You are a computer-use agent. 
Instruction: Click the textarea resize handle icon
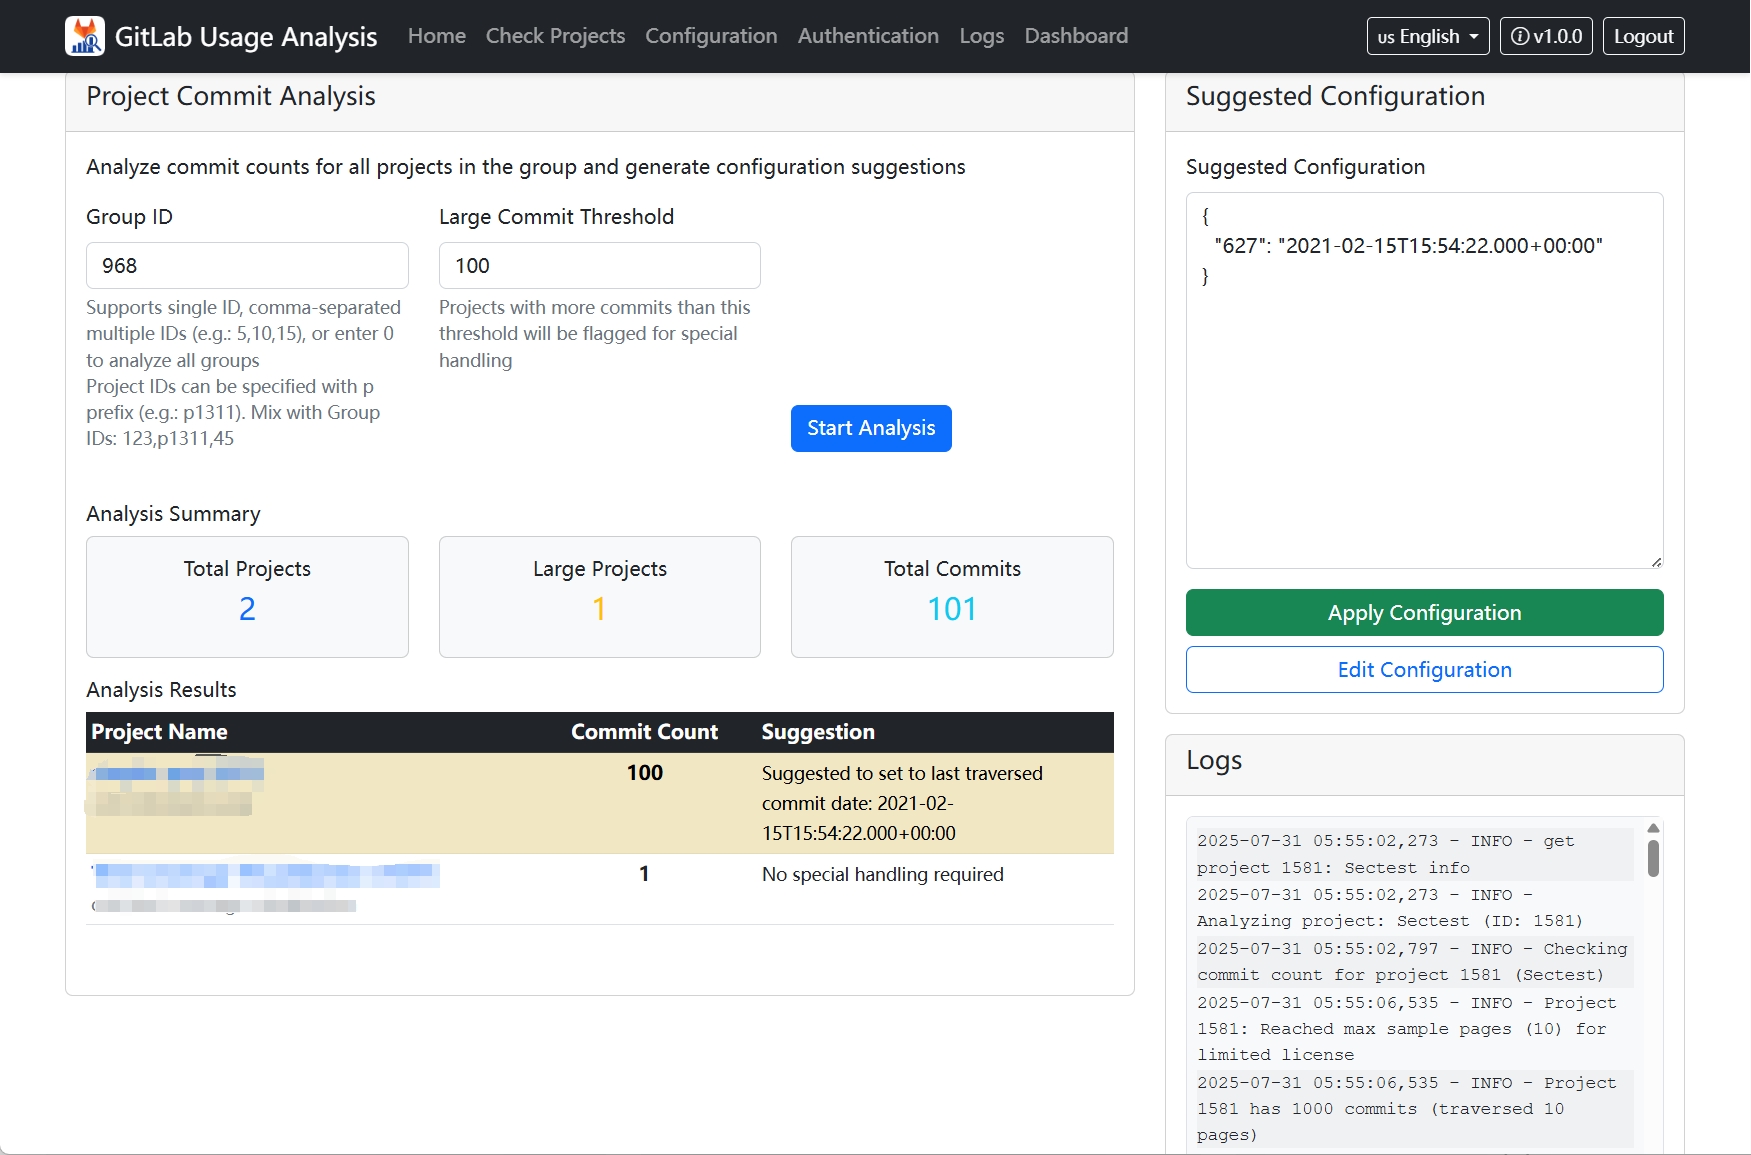point(1656,561)
